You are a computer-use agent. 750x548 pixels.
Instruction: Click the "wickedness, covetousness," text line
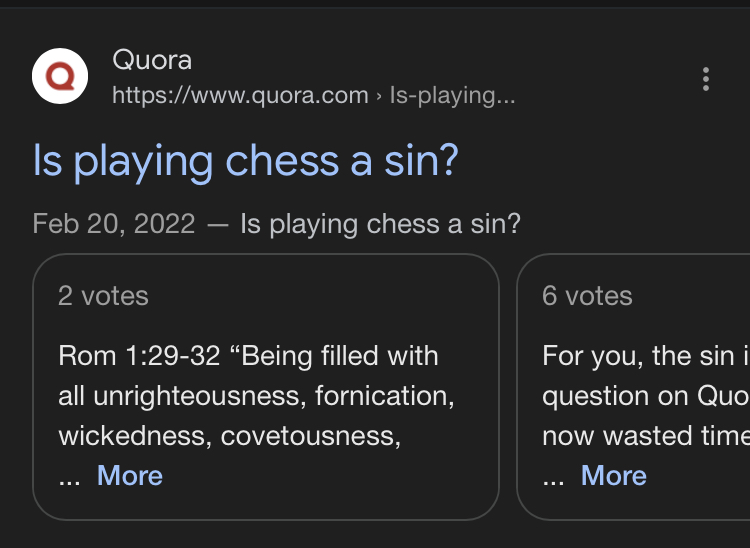tap(230, 436)
